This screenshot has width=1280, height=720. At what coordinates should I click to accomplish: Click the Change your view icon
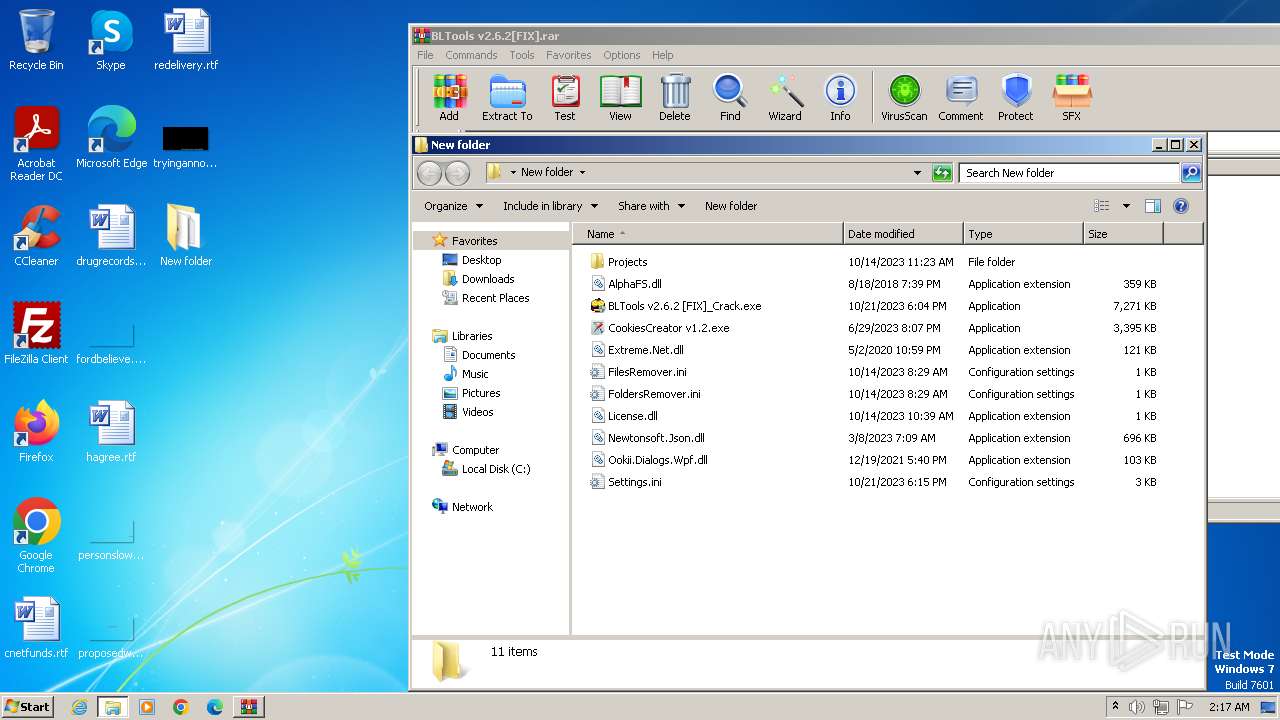[1102, 206]
